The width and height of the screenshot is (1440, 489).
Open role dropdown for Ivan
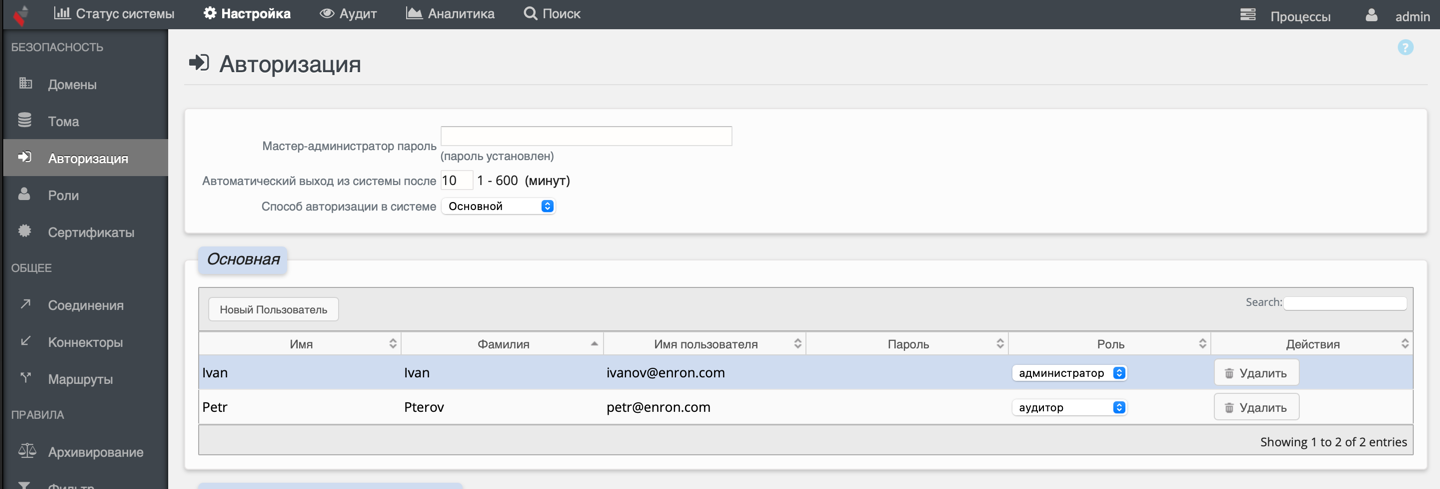click(x=1069, y=373)
